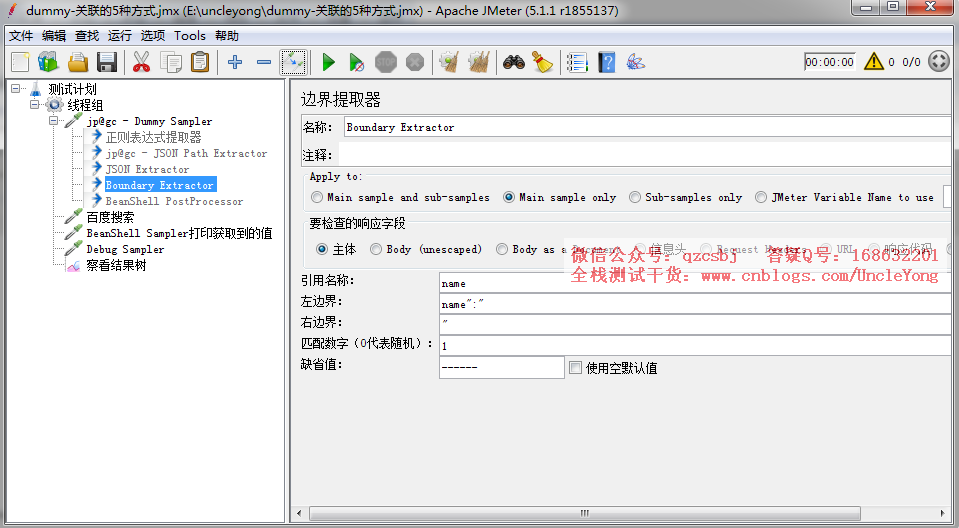Click the 左边界 input field
The width and height of the screenshot is (959, 528).
(695, 303)
